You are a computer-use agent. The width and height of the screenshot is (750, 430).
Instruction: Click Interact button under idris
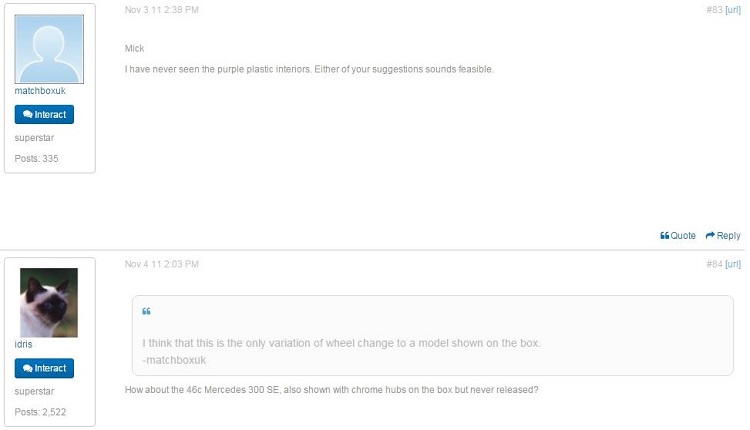coord(44,368)
